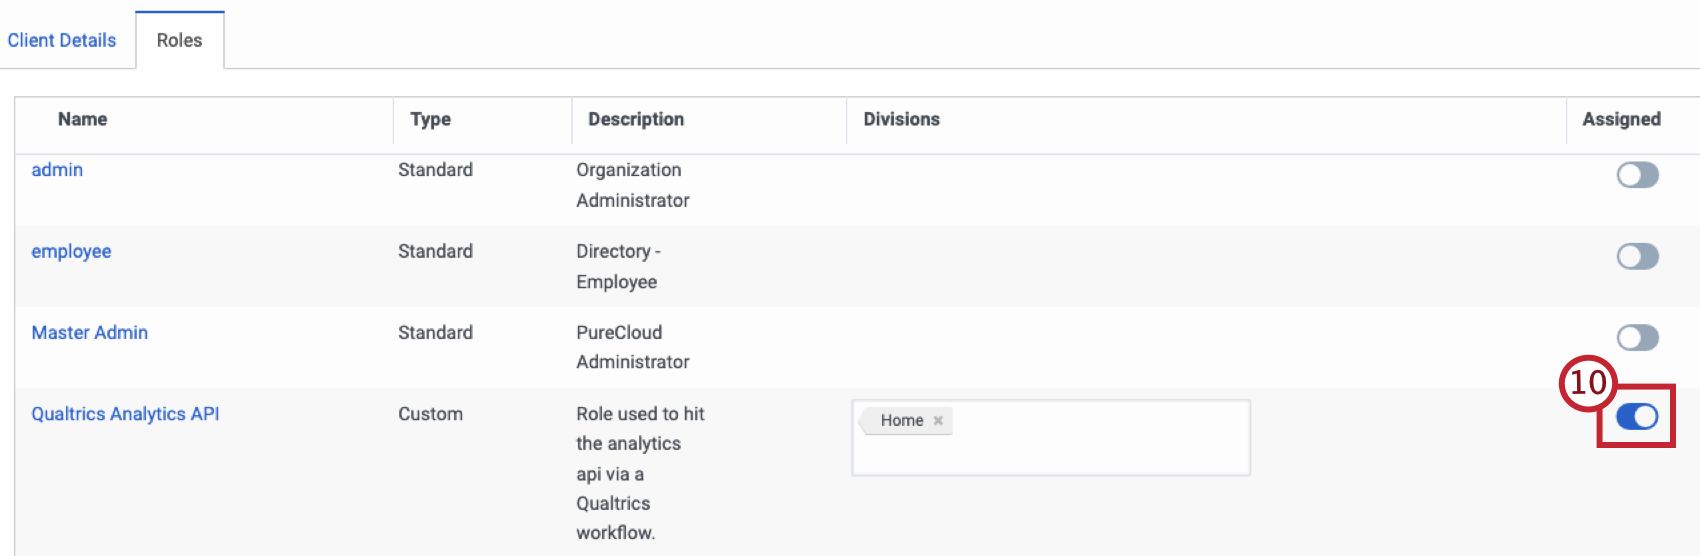
Task: Click the Assigned column header
Action: 1621,119
